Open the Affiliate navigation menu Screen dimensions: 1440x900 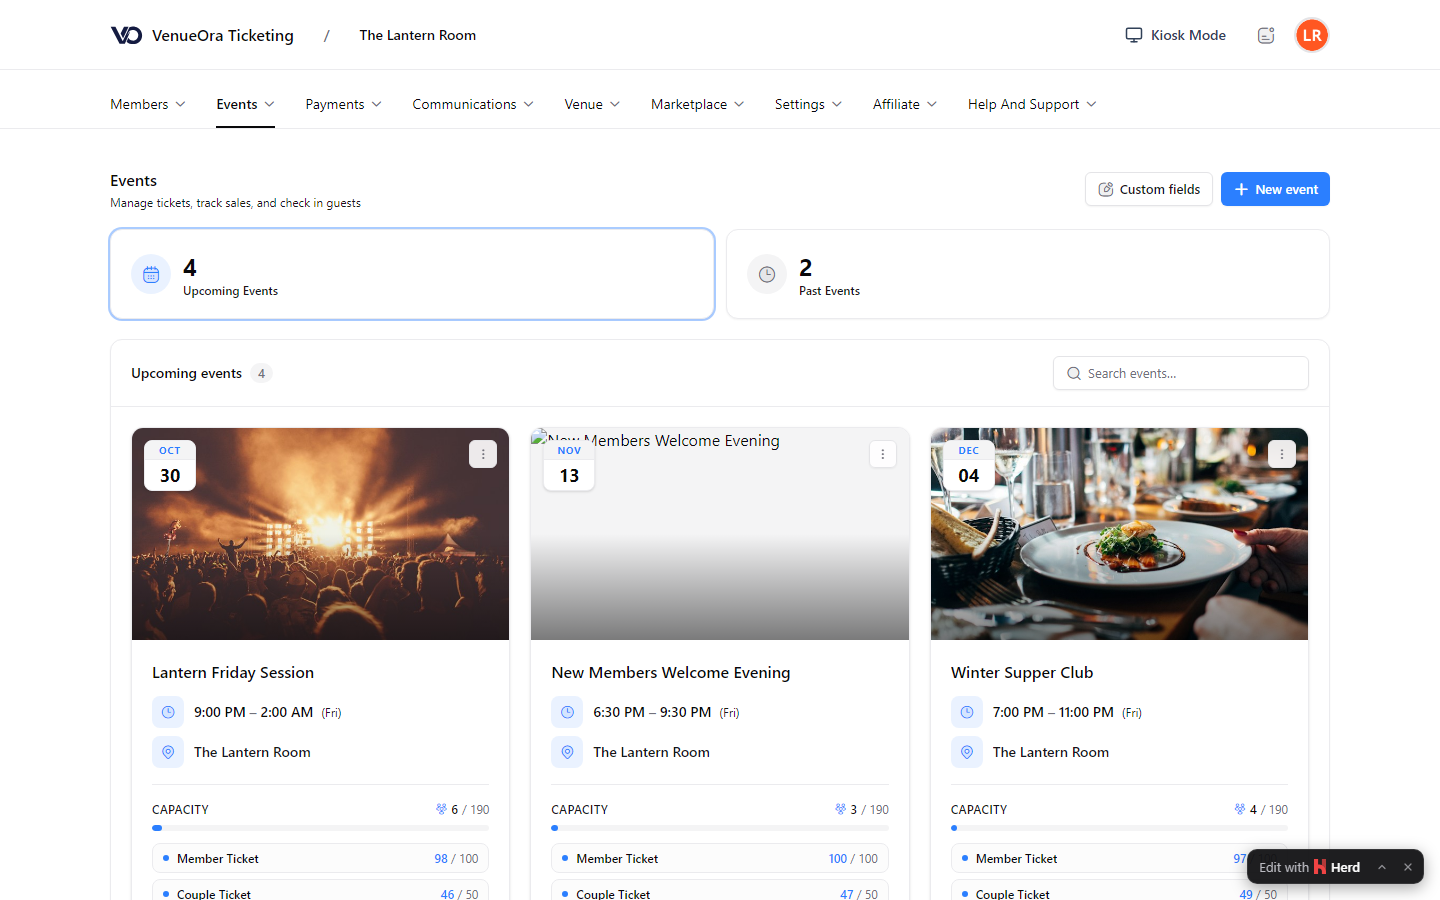point(905,104)
